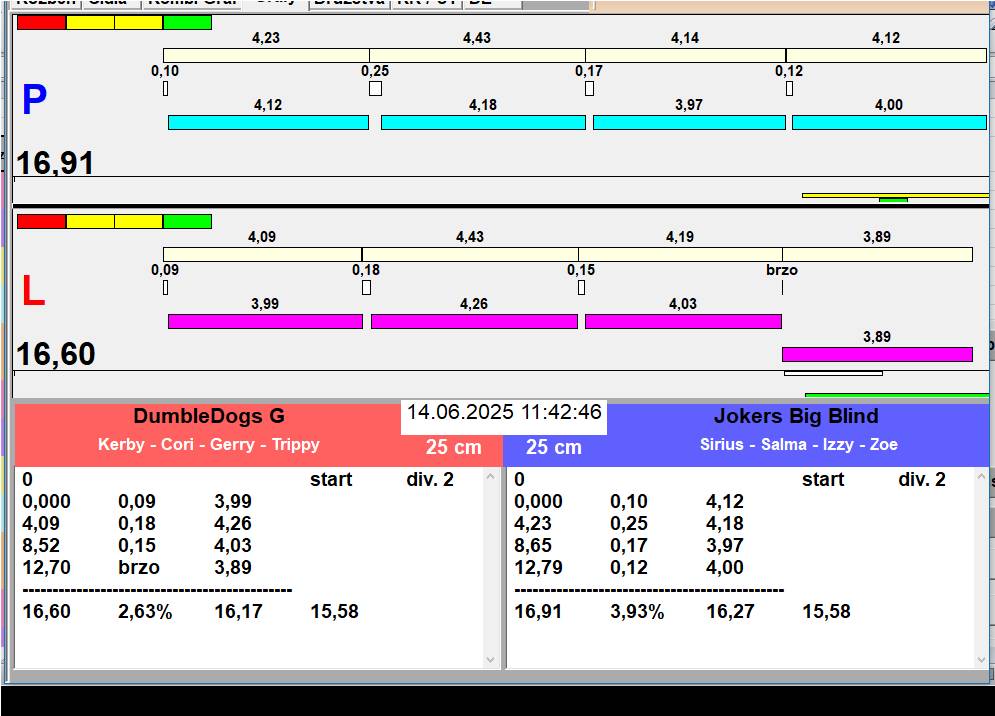
Task: Click the green start light in lane L
Action: (x=187, y=221)
